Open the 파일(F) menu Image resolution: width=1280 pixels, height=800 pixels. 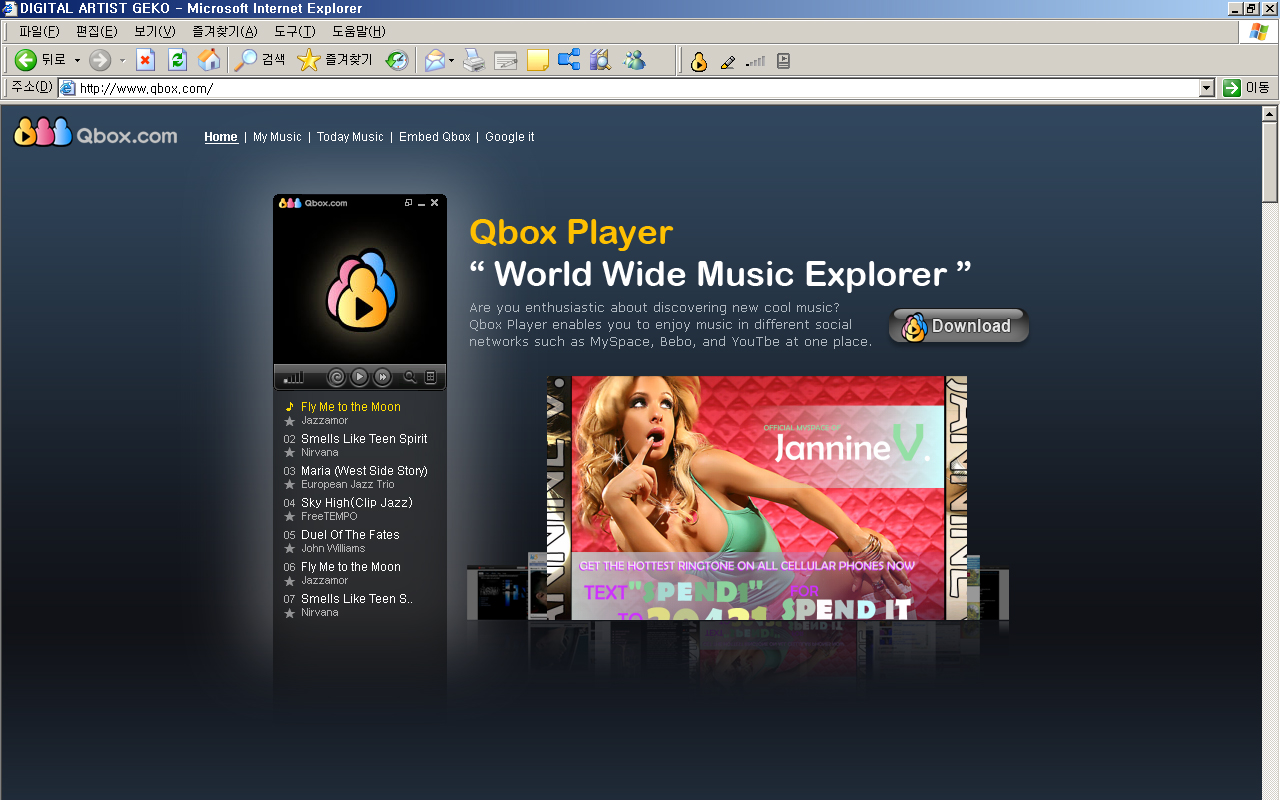pyautogui.click(x=39, y=31)
